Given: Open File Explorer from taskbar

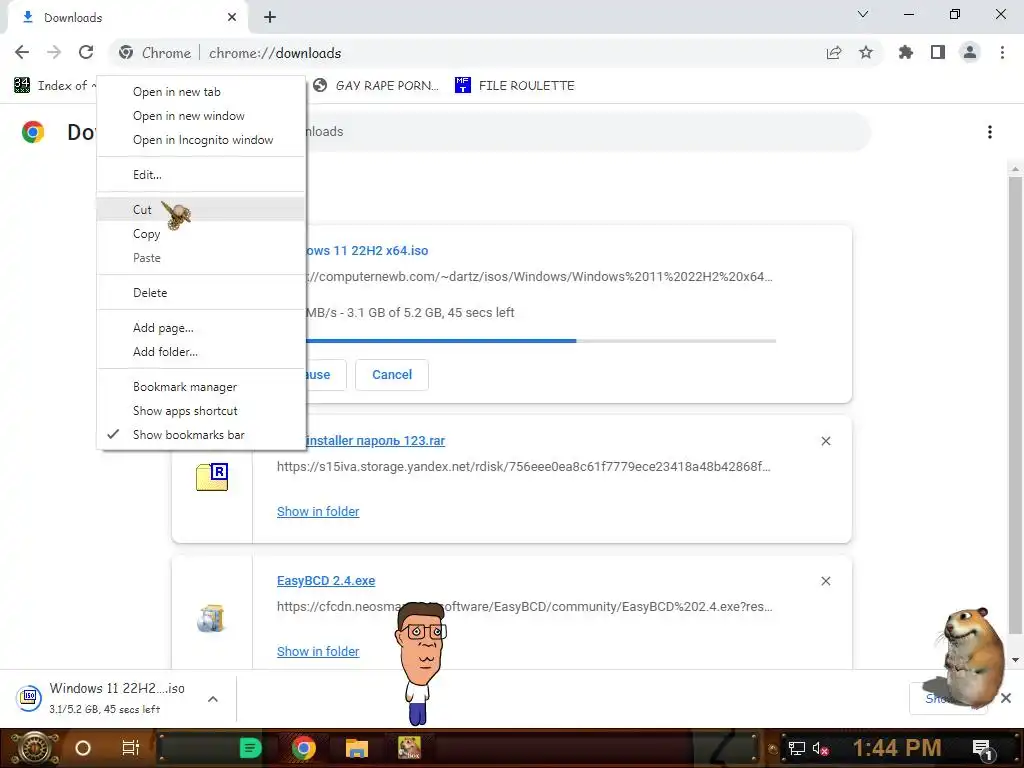Looking at the screenshot, I should (x=357, y=748).
